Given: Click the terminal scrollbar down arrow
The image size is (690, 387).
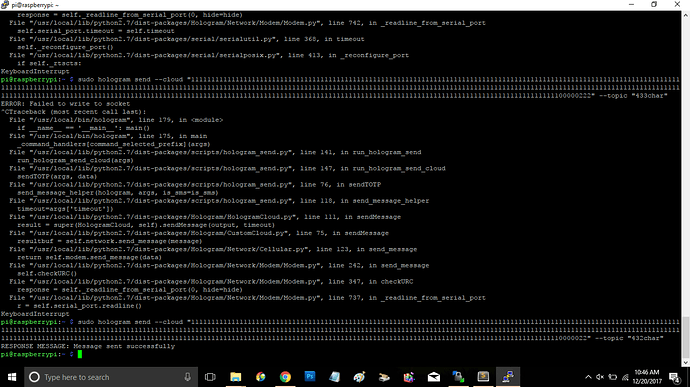Looking at the screenshot, I should [686, 363].
